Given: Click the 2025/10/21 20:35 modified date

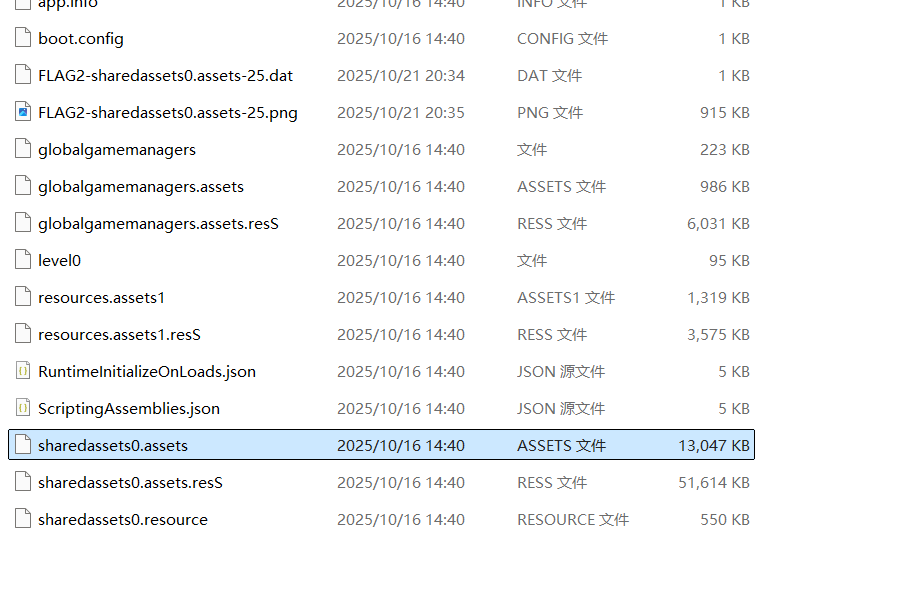Looking at the screenshot, I should pos(401,113).
